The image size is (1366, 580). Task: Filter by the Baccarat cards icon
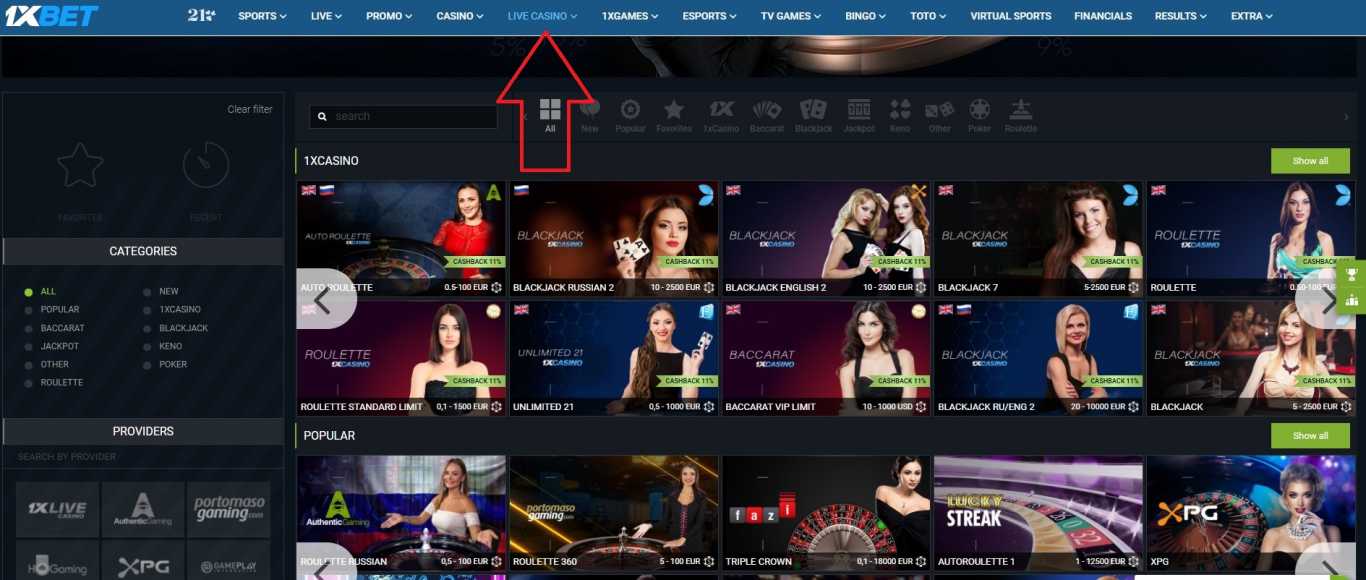coord(767,110)
